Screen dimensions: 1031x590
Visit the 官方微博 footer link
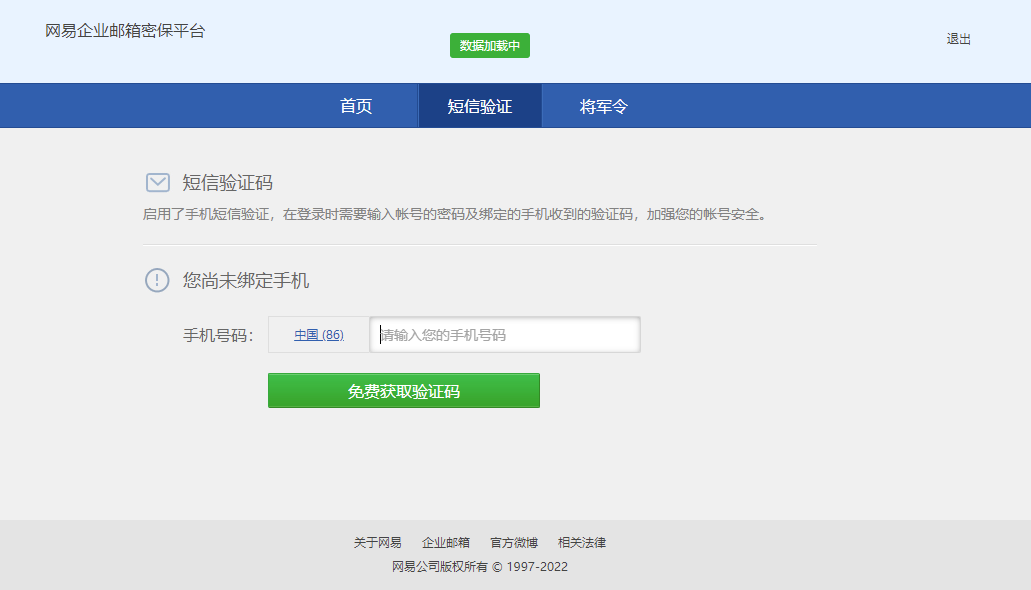[513, 543]
